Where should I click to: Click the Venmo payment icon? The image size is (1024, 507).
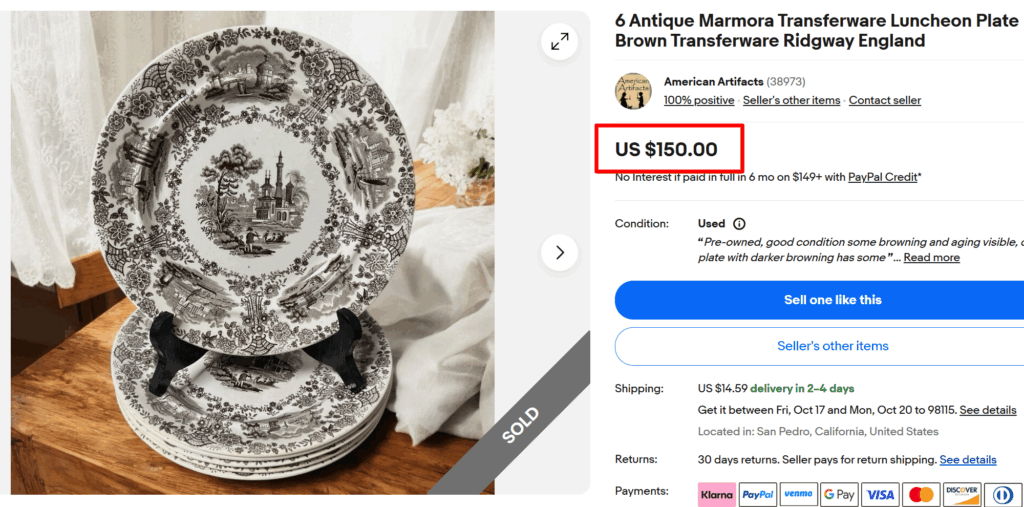pyautogui.click(x=798, y=494)
